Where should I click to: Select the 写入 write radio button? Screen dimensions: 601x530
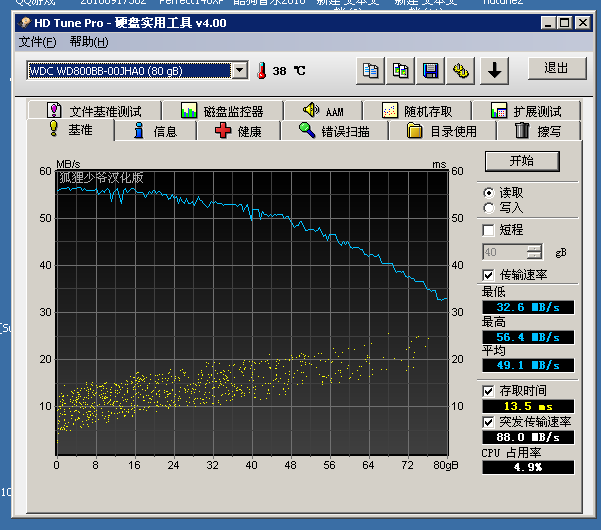[x=488, y=208]
